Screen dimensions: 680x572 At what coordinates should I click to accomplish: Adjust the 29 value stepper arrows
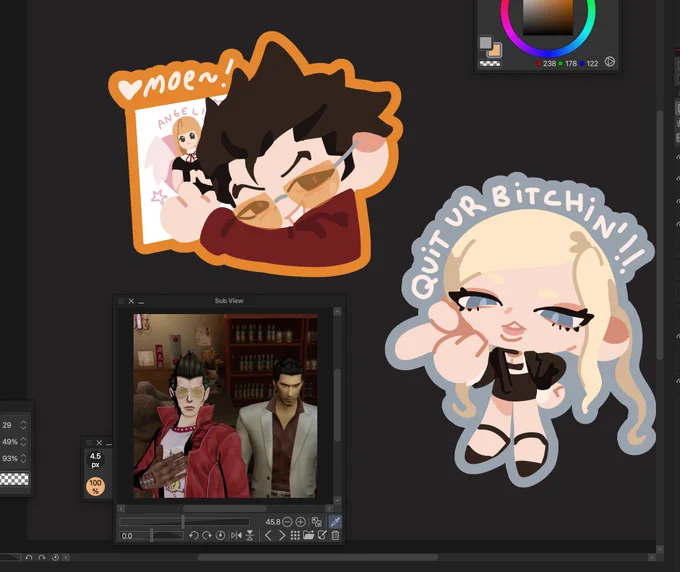point(24,425)
